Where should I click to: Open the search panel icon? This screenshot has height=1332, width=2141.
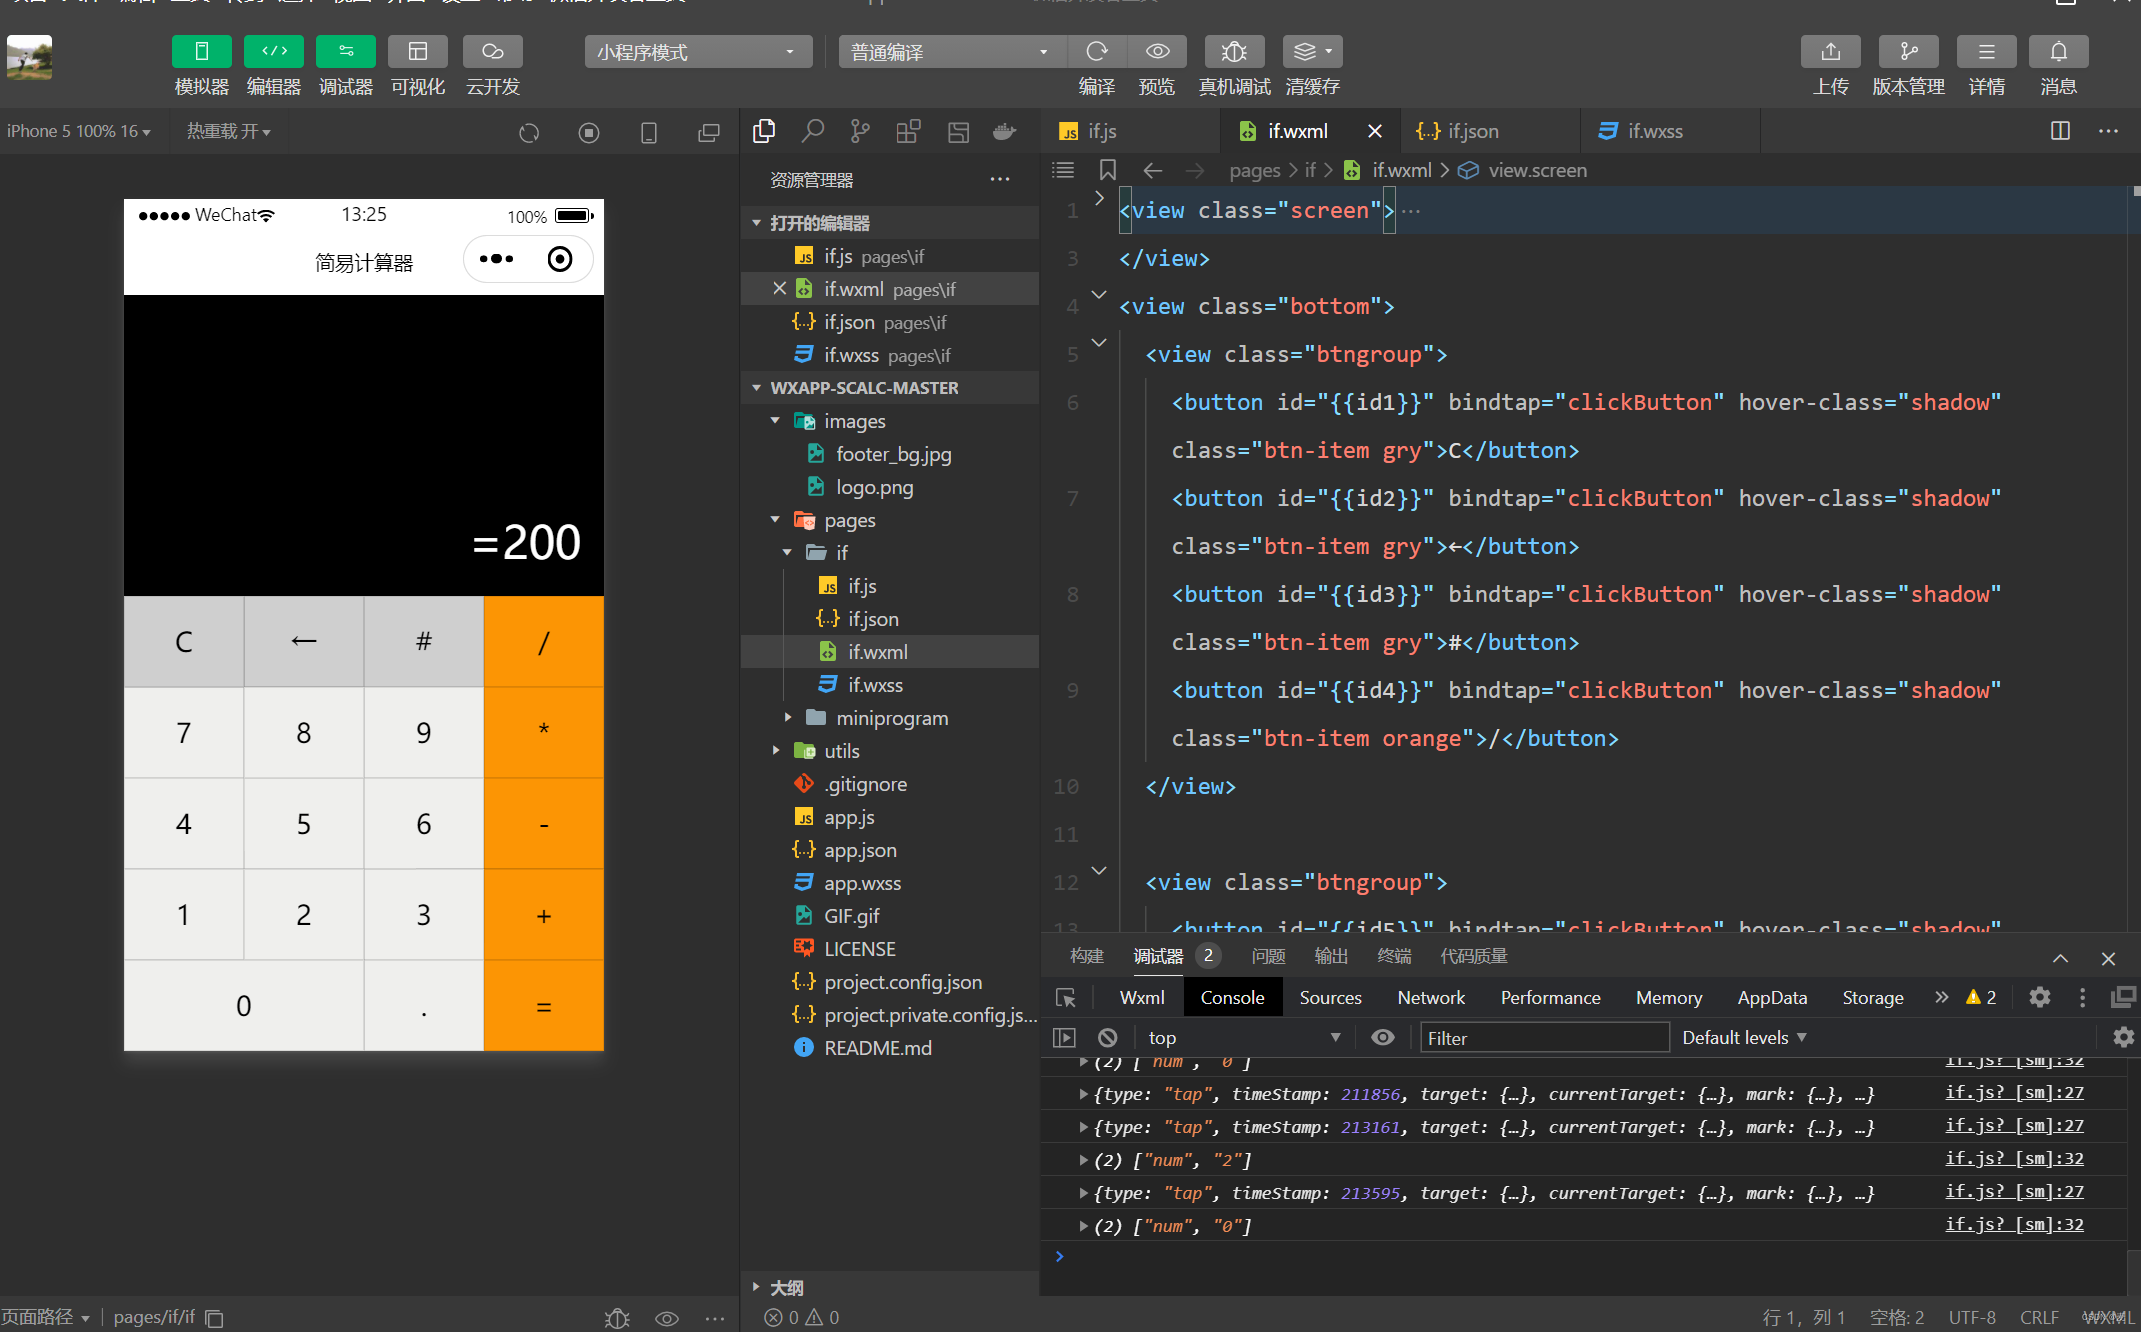coord(812,131)
